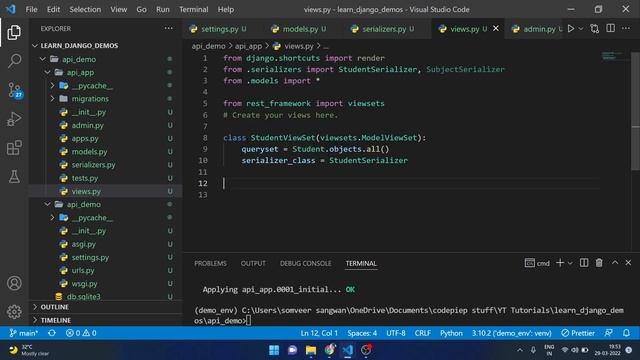Change interpreter 3.10.2 demo_env venv

[511, 333]
